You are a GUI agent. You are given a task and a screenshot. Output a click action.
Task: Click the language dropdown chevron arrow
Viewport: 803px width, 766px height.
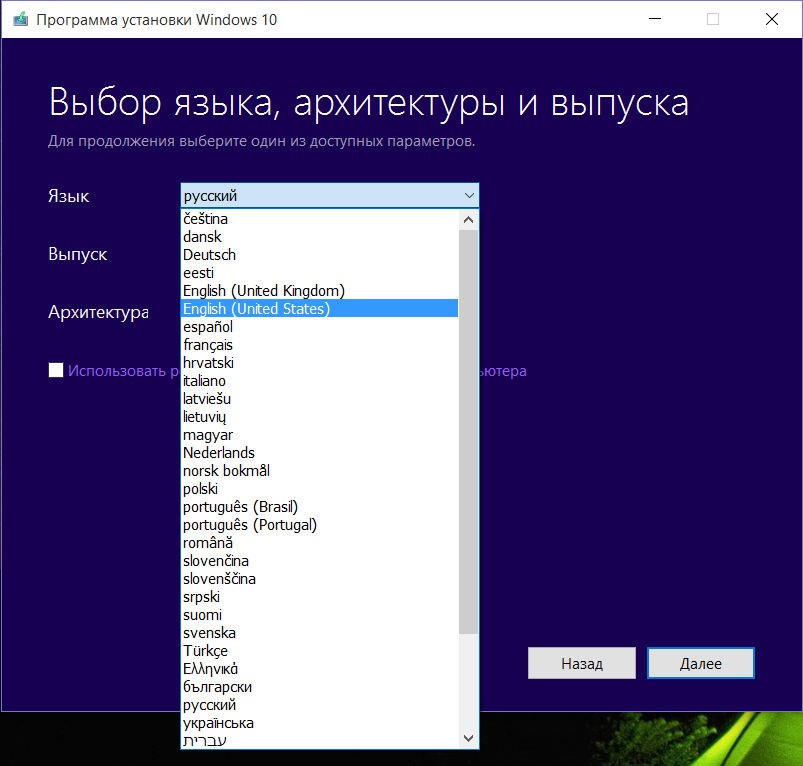(469, 196)
